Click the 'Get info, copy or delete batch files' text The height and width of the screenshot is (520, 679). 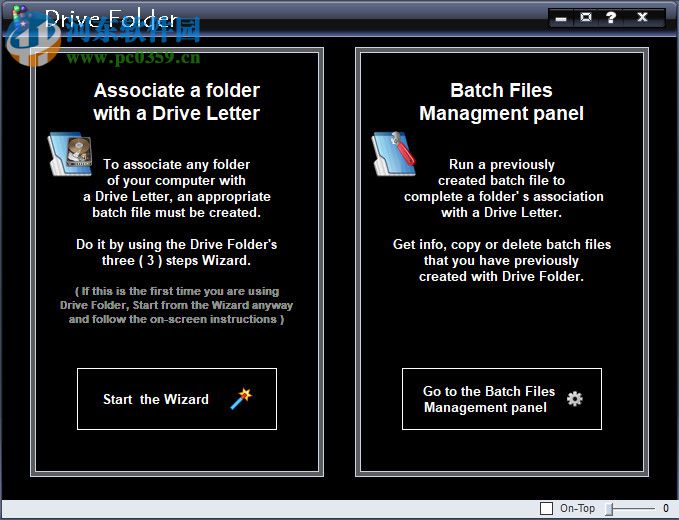pyautogui.click(x=502, y=244)
